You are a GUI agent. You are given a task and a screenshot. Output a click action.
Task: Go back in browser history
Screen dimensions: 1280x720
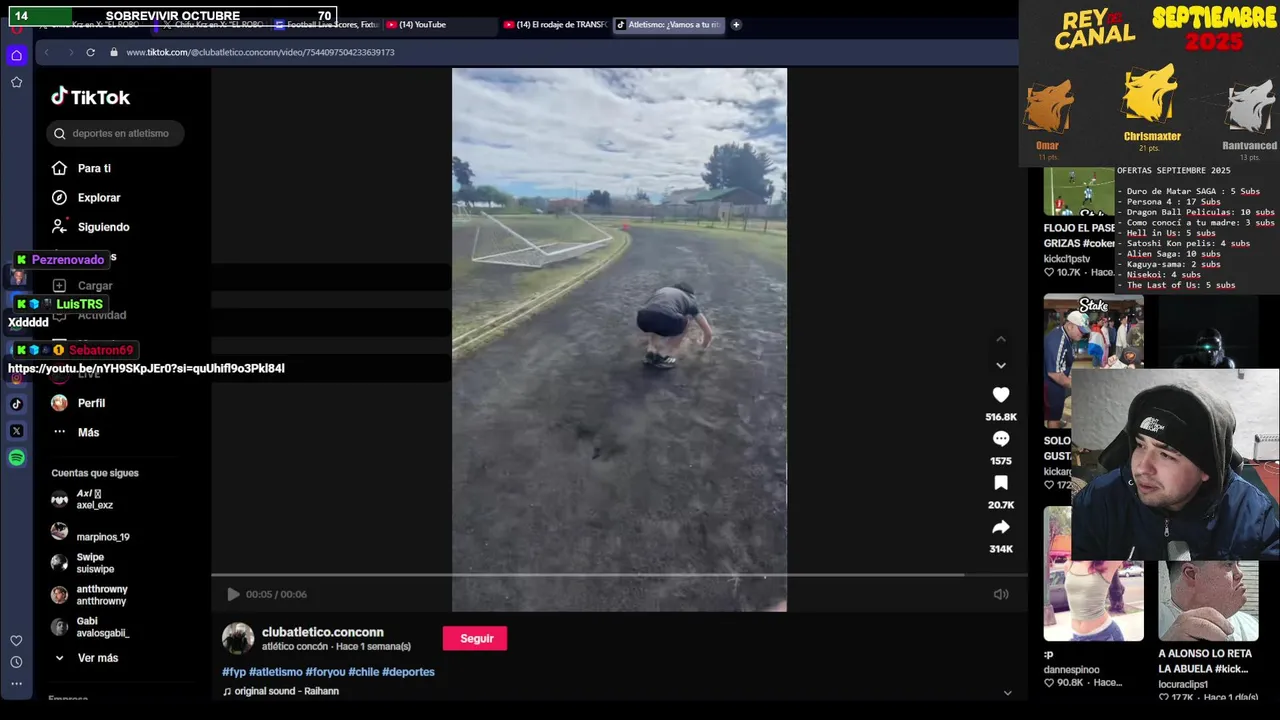pos(46,52)
